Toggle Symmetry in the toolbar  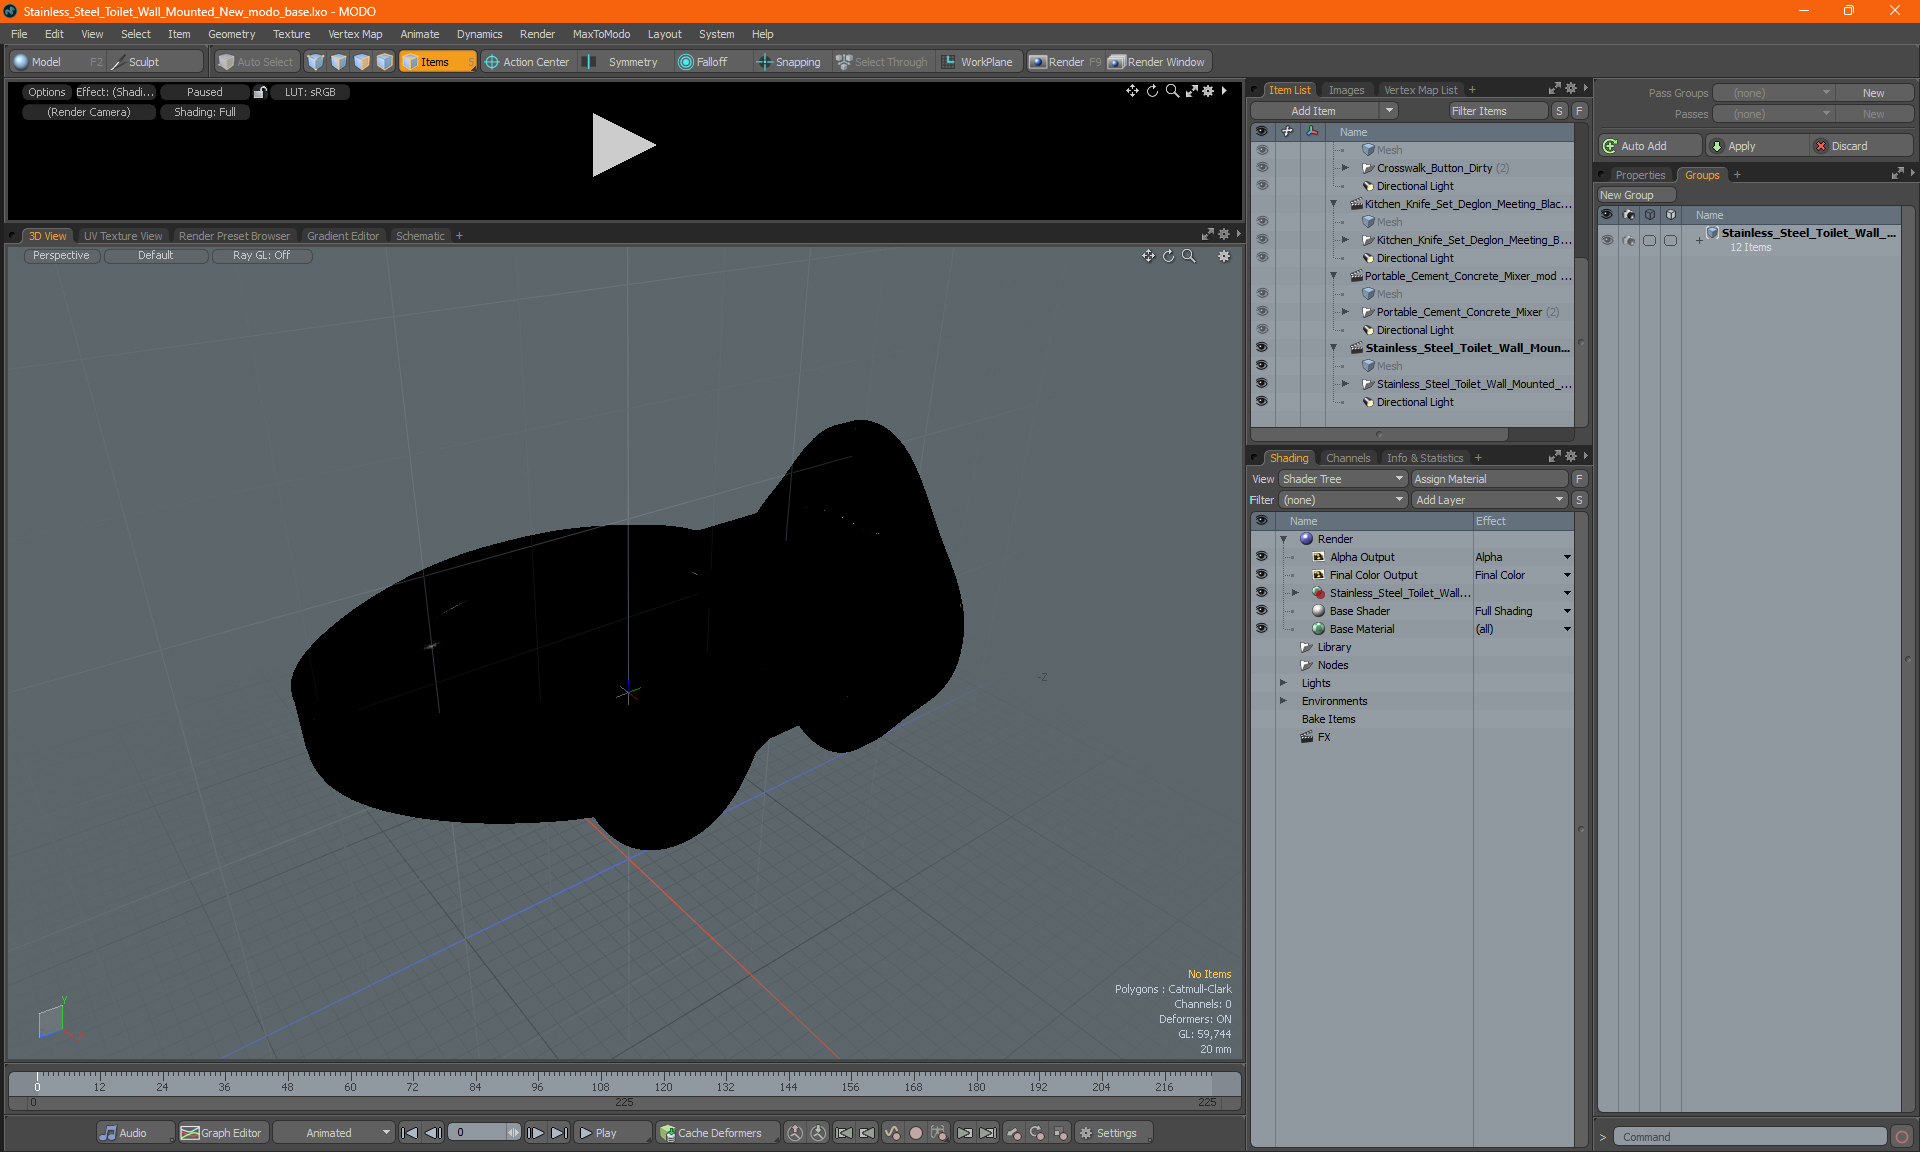coord(622,62)
